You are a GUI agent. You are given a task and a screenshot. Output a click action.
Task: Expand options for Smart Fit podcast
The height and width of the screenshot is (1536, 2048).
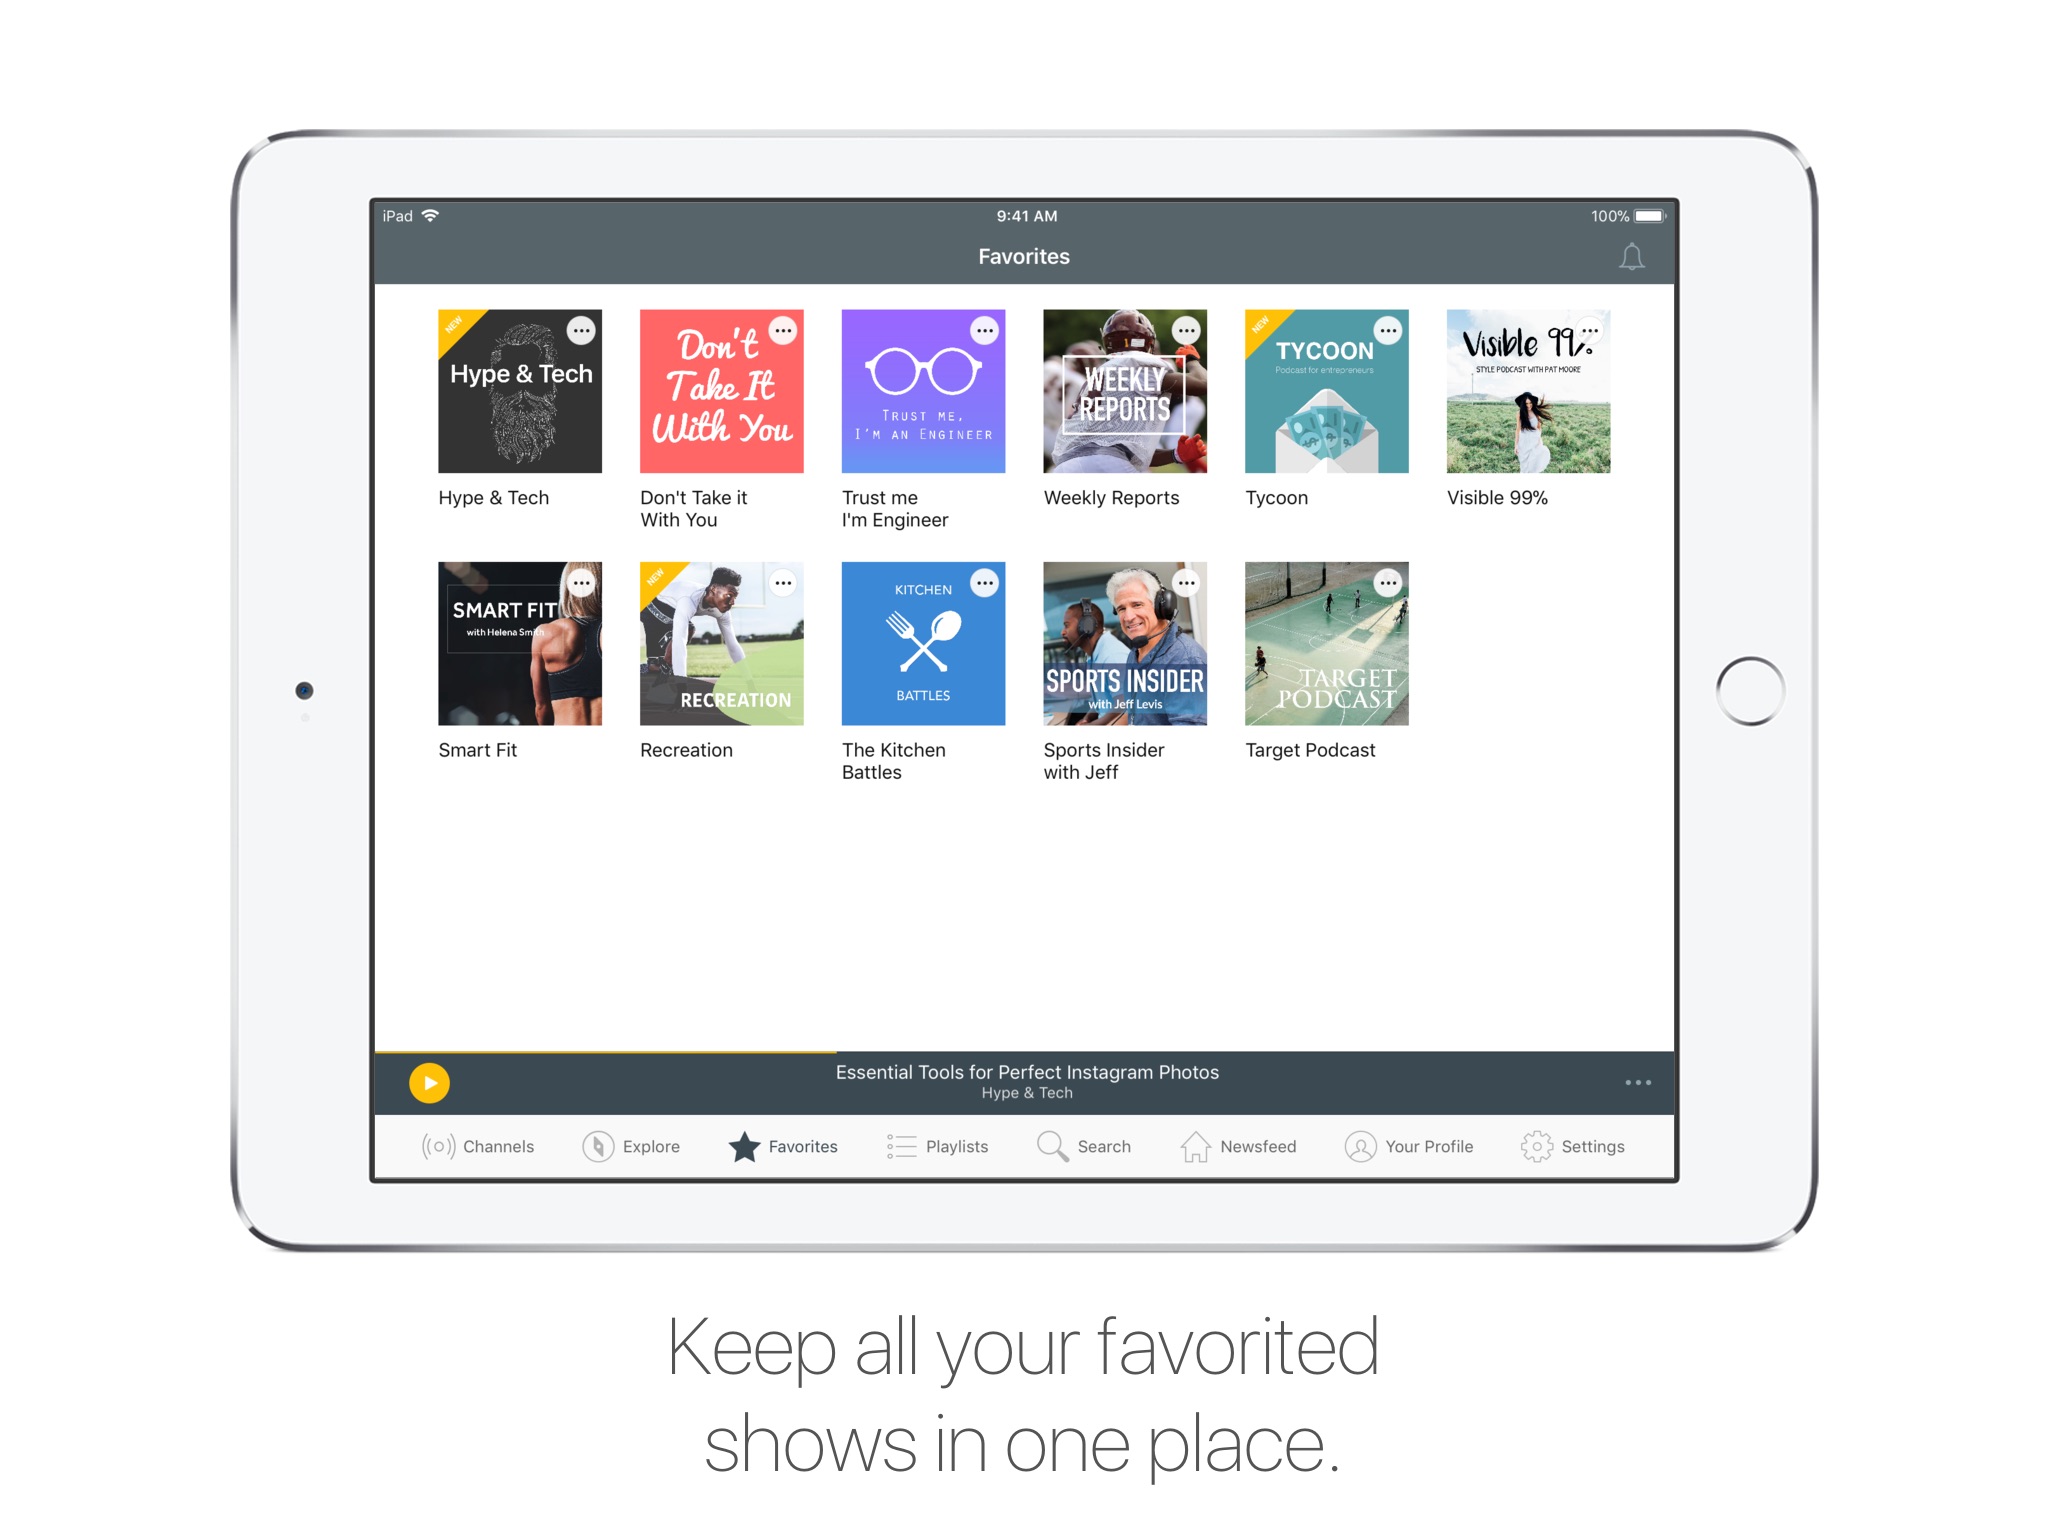pyautogui.click(x=584, y=584)
